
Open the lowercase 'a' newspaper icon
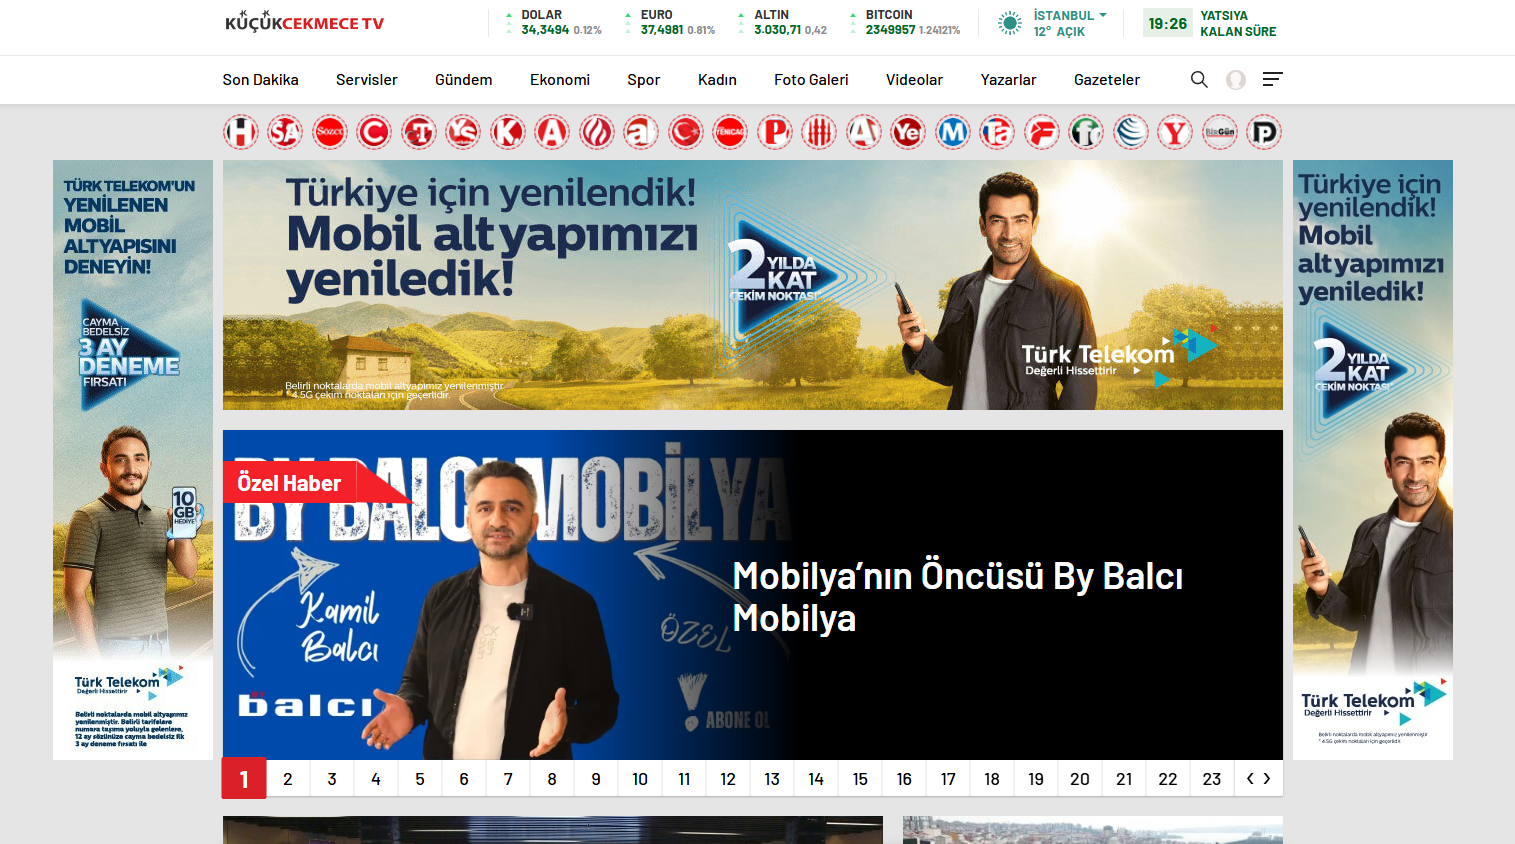click(641, 132)
